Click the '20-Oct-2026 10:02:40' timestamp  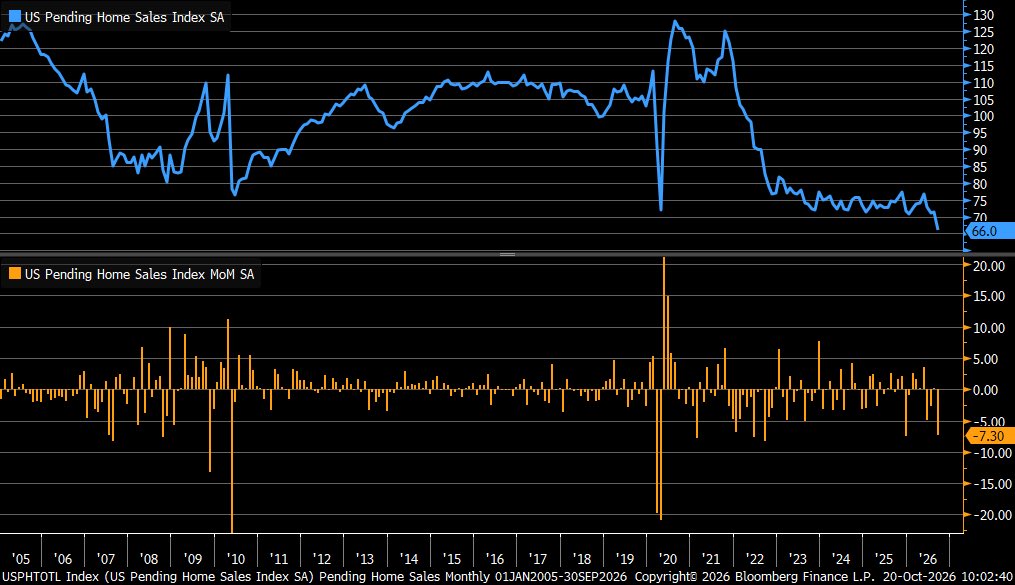948,576
